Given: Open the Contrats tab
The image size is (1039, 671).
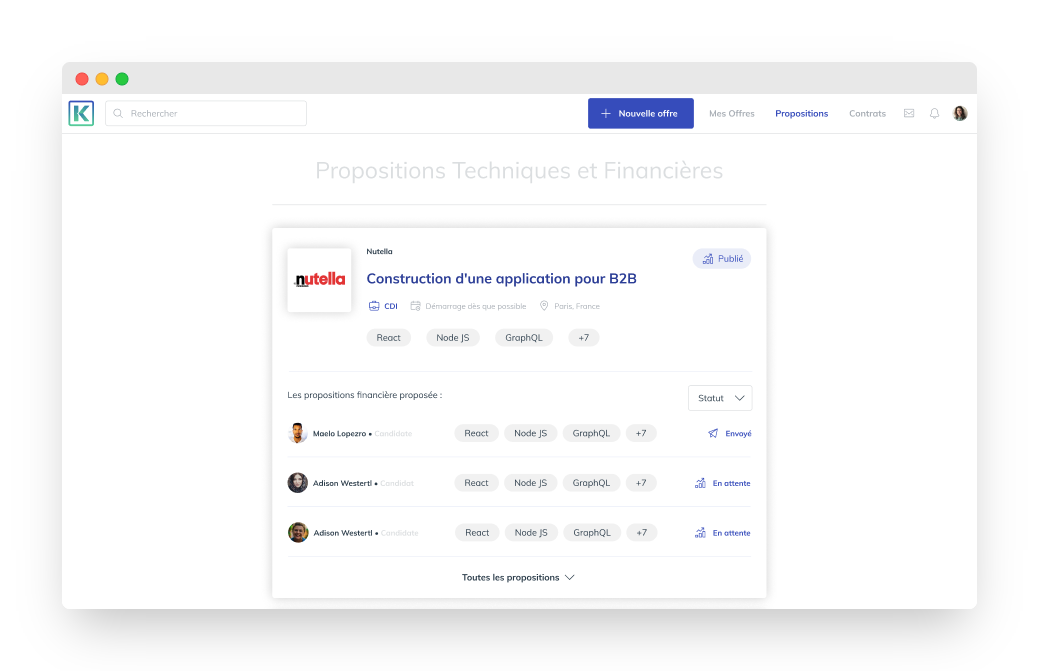Looking at the screenshot, I should [867, 113].
